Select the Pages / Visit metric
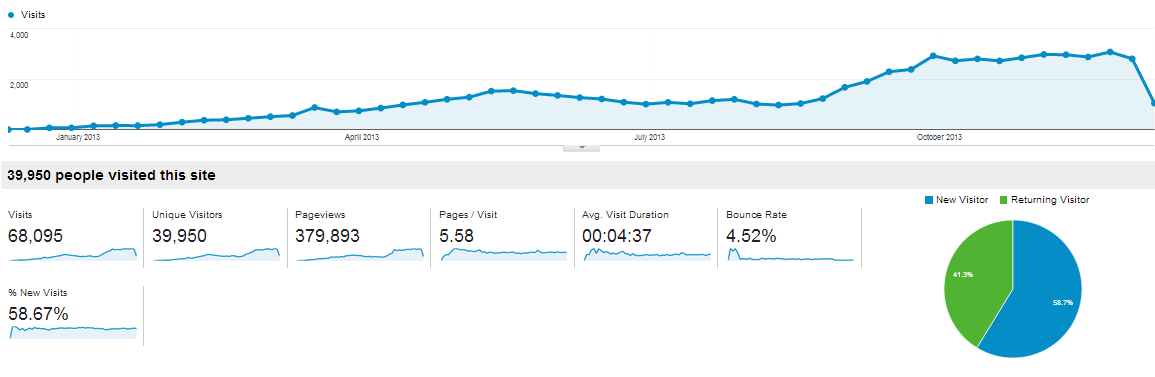 tap(502, 237)
